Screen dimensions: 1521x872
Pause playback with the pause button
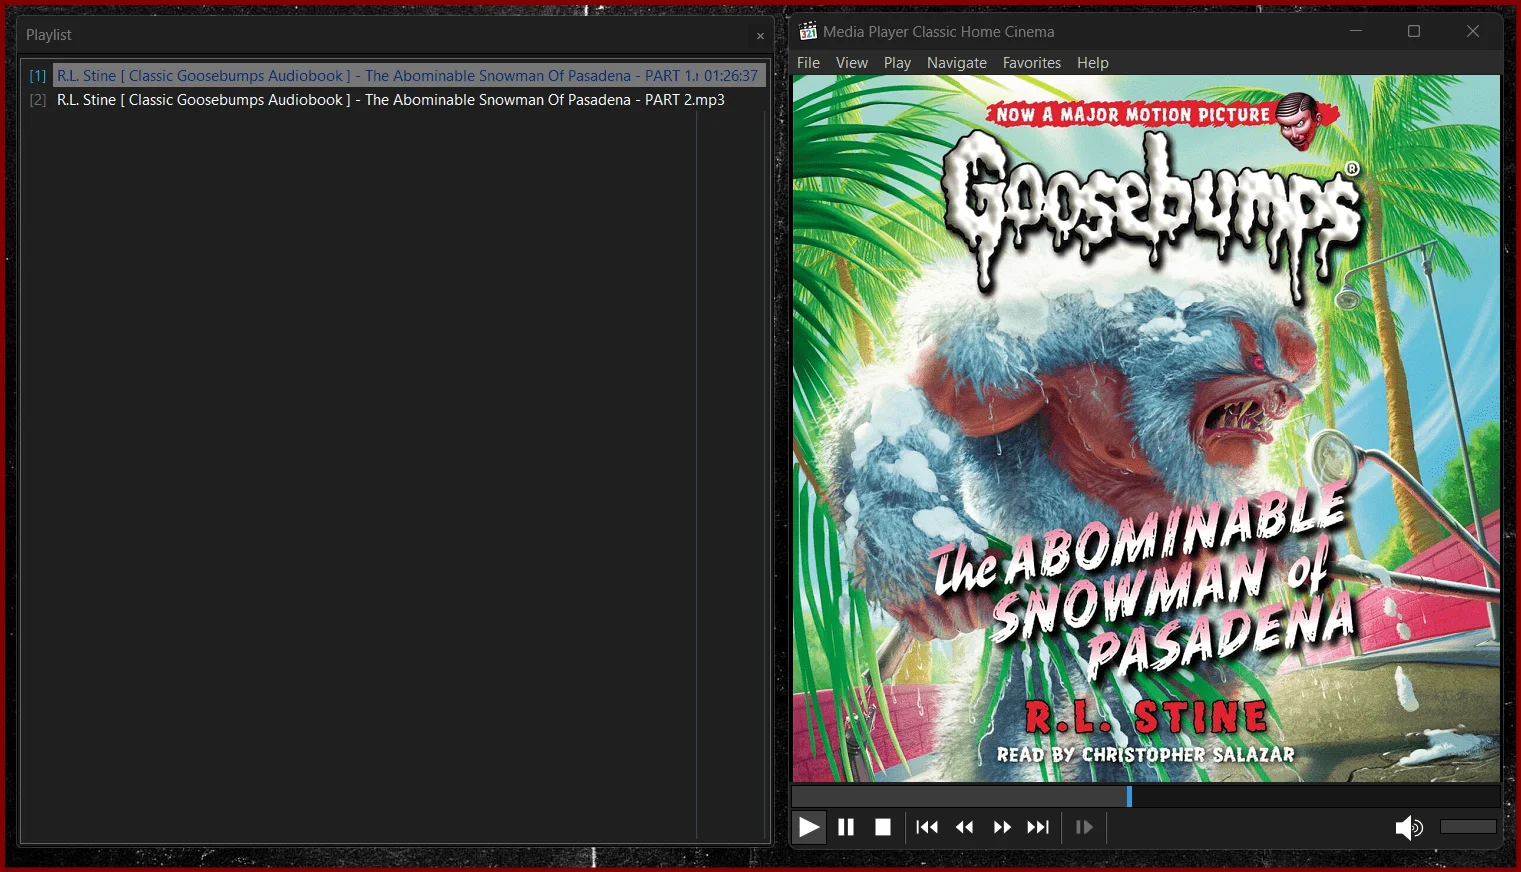coord(846,827)
